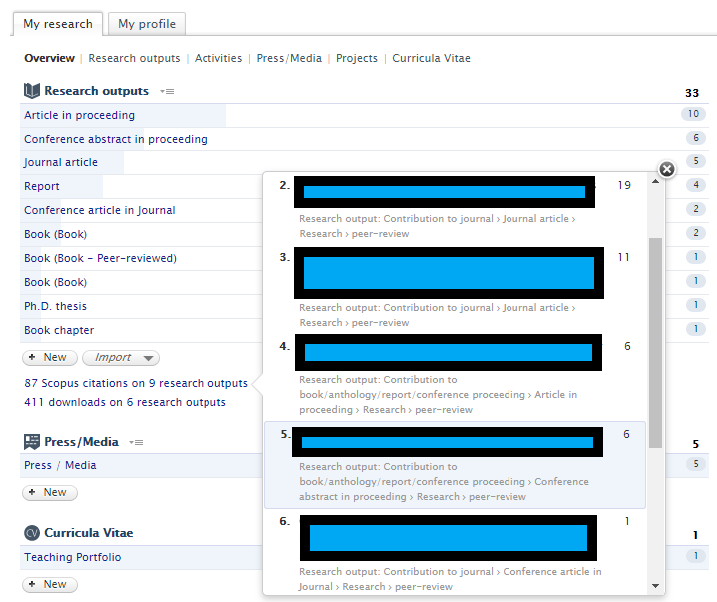Screen dimensions: 717x602
Task: Open the Article in proceeding row
Action: point(364,115)
